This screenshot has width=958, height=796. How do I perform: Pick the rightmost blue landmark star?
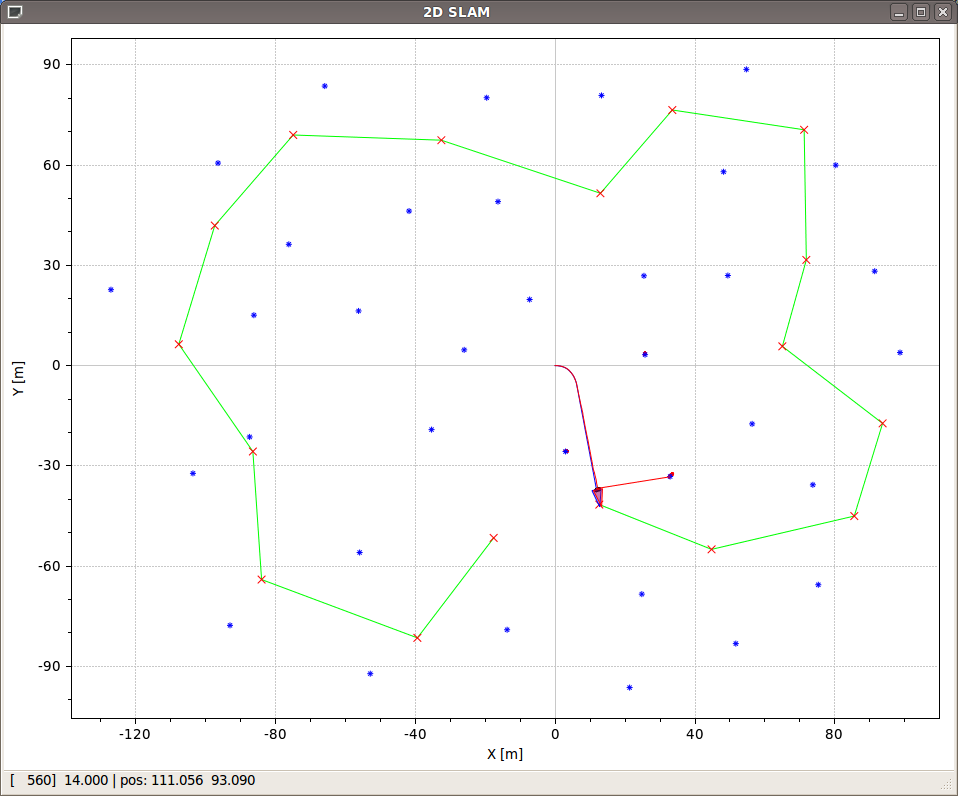pyautogui.click(x=900, y=353)
